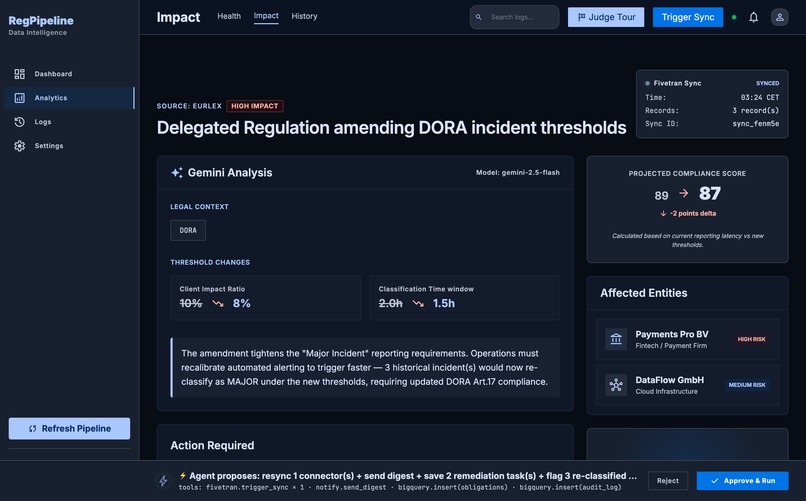Click the HIGH RISK badge
806x501 pixels.
click(752, 339)
